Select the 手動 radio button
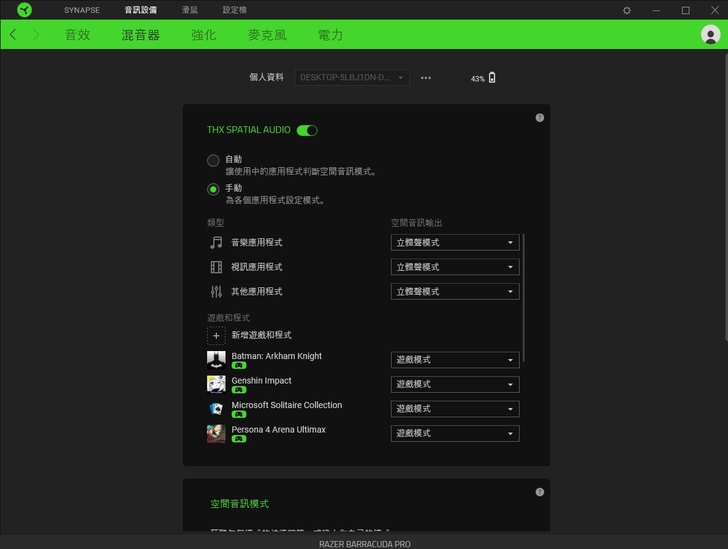Viewport: 728px width, 549px height. pyautogui.click(x=213, y=189)
